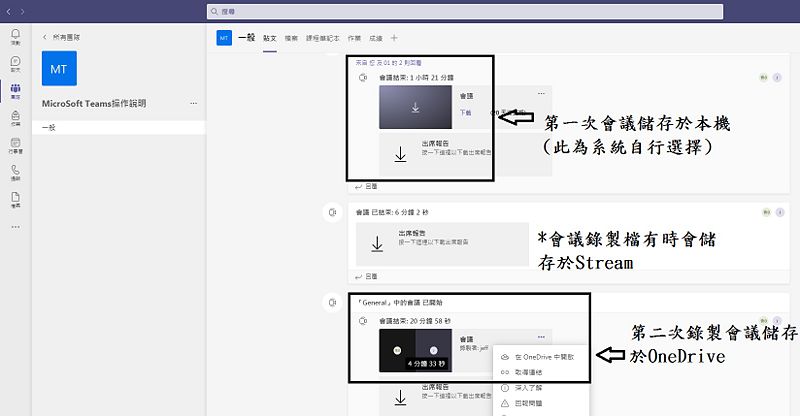Click first participant avatar on 1小時21分鐘 post
Image resolution: width=800 pixels, height=416 pixels.
pos(764,78)
